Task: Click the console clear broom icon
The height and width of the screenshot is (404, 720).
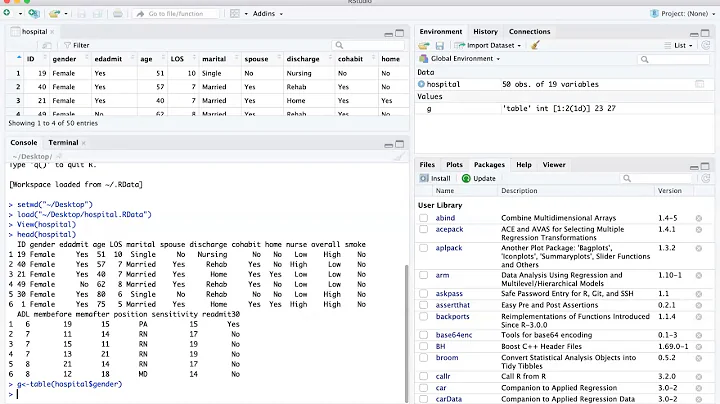Action: (x=399, y=157)
